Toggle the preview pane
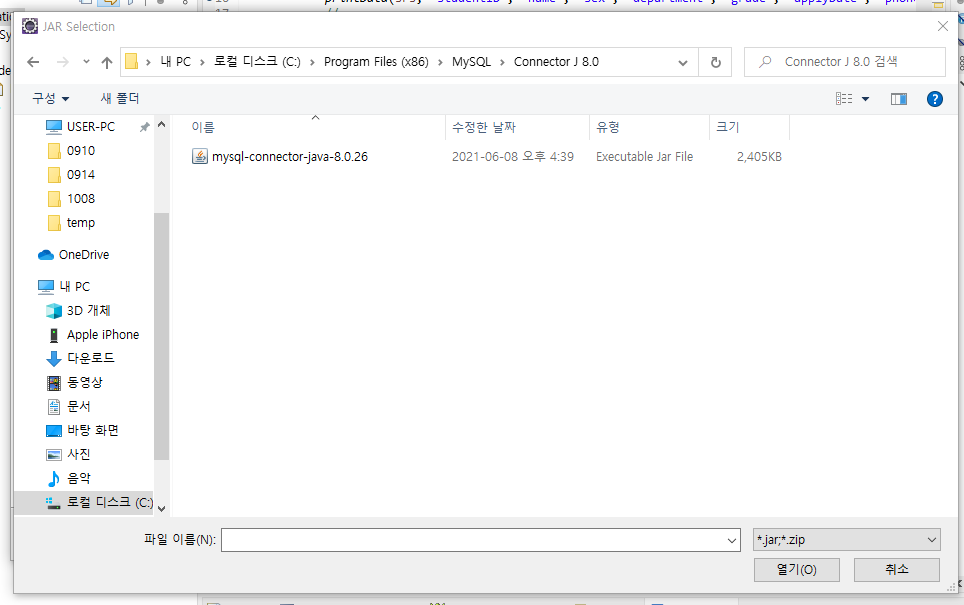 [x=899, y=99]
